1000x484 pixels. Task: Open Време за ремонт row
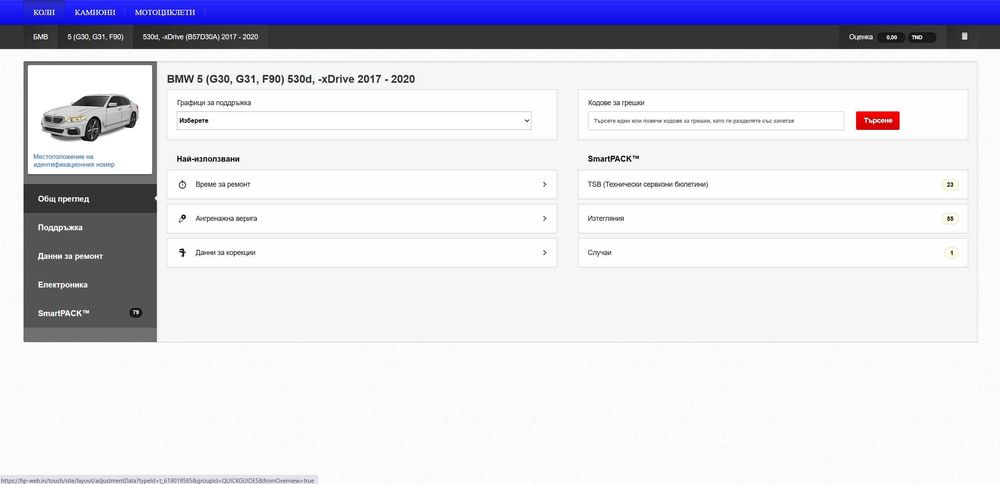tap(362, 184)
